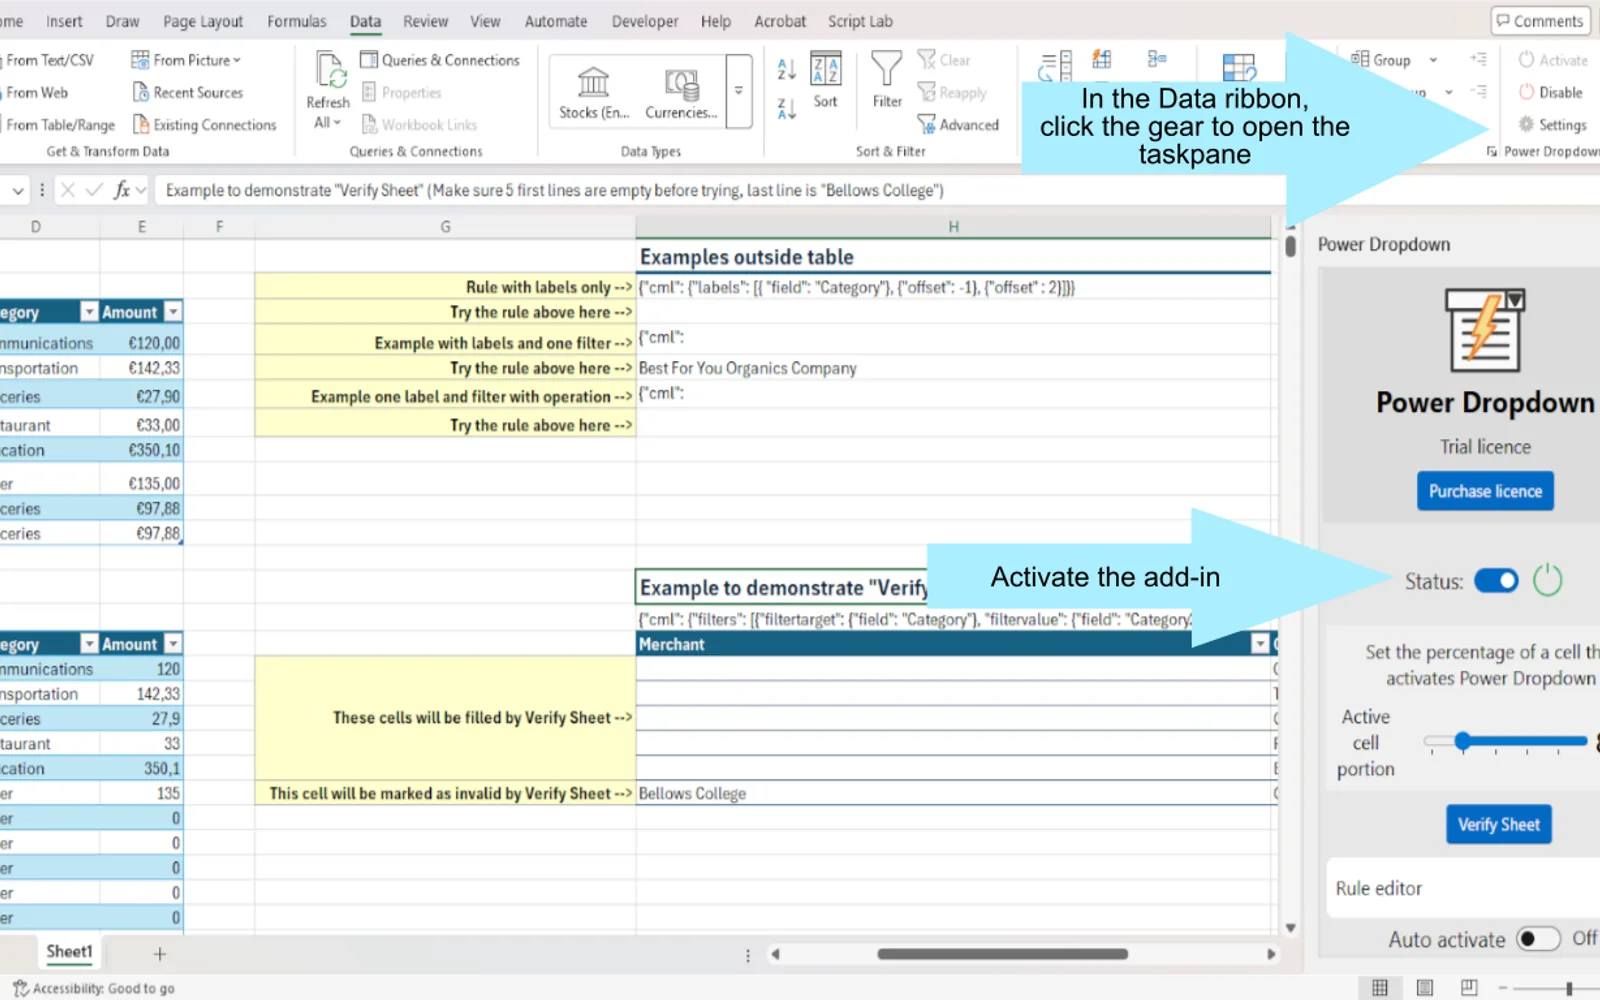Screen dimensions: 1600x1000
Task: Click the Show Detail outline icon
Action: click(1478, 60)
